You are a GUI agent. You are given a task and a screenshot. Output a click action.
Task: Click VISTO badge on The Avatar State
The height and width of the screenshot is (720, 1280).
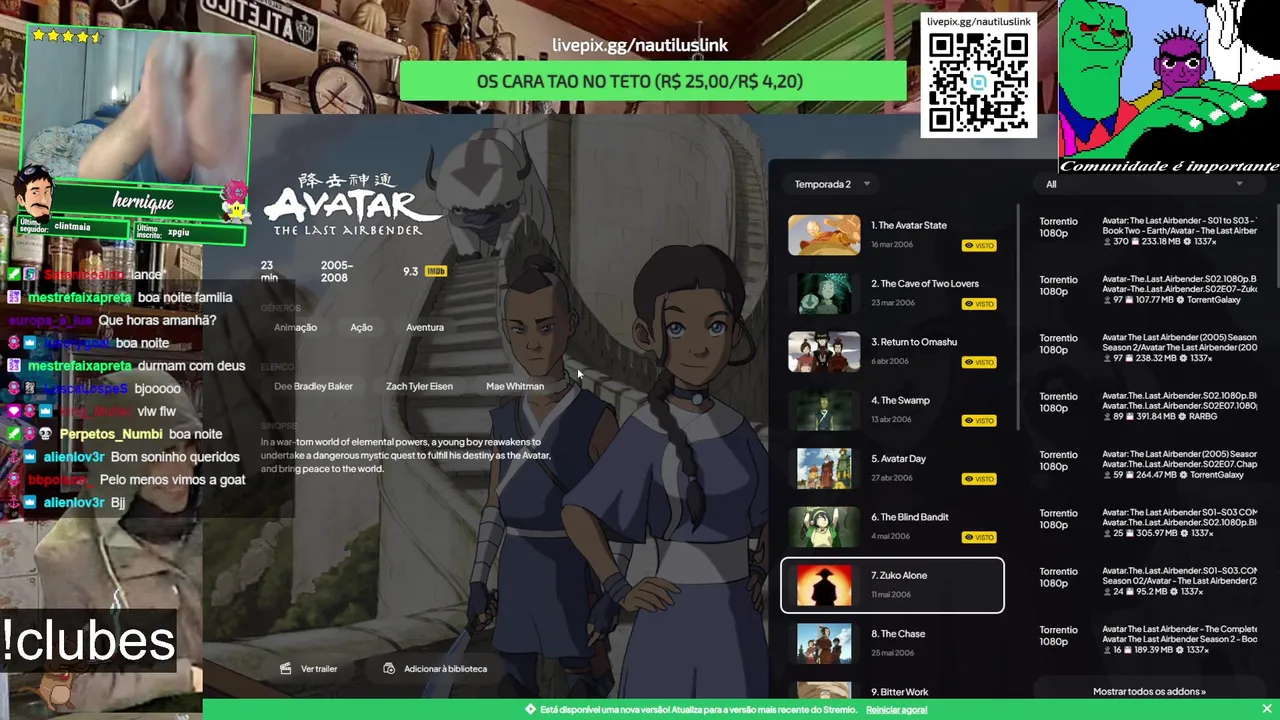979,245
